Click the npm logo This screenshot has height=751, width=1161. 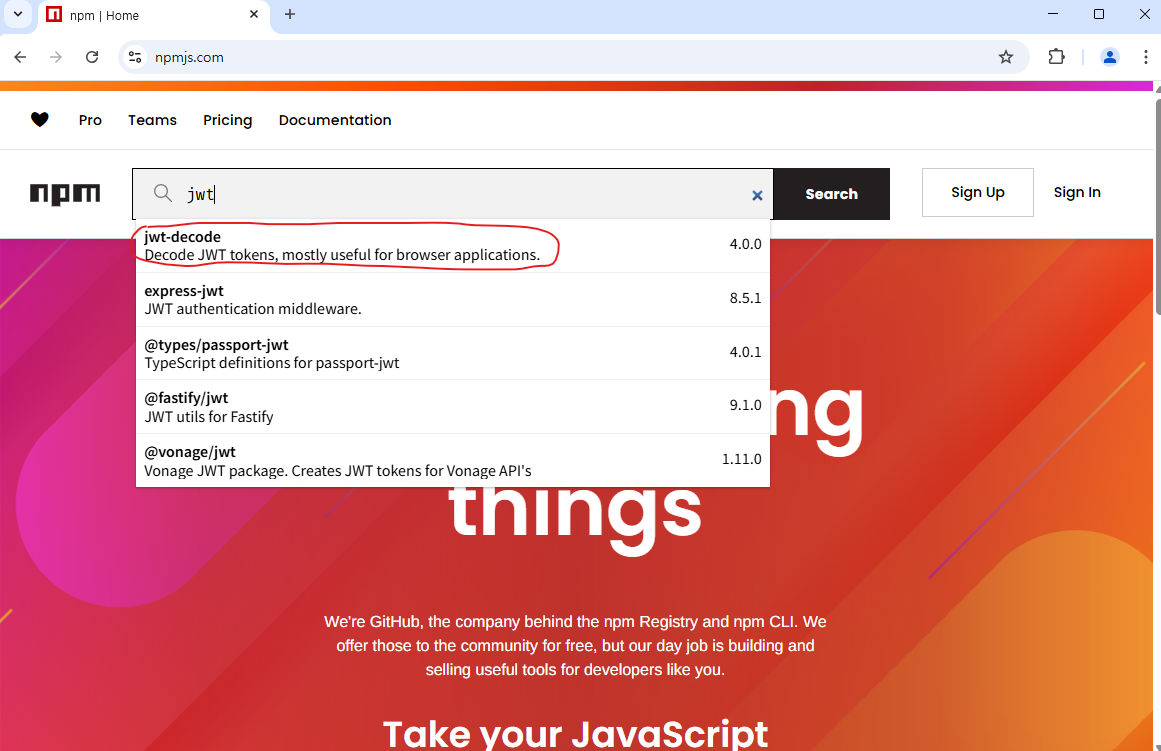(65, 194)
